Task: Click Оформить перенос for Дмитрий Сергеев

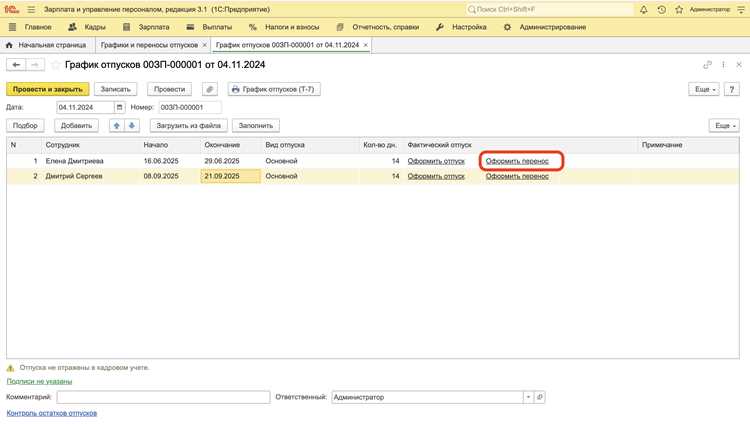Action: pyautogui.click(x=517, y=176)
